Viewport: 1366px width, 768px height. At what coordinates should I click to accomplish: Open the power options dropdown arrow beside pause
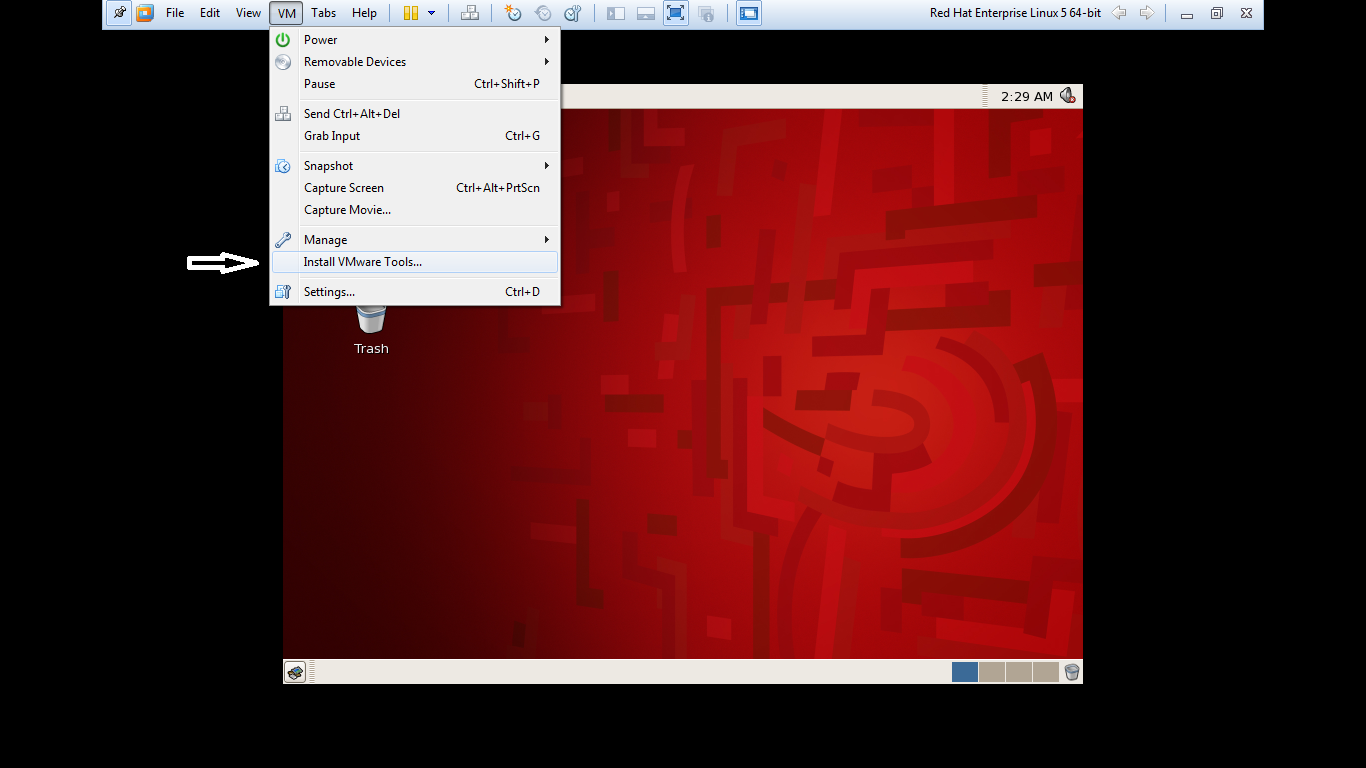432,13
